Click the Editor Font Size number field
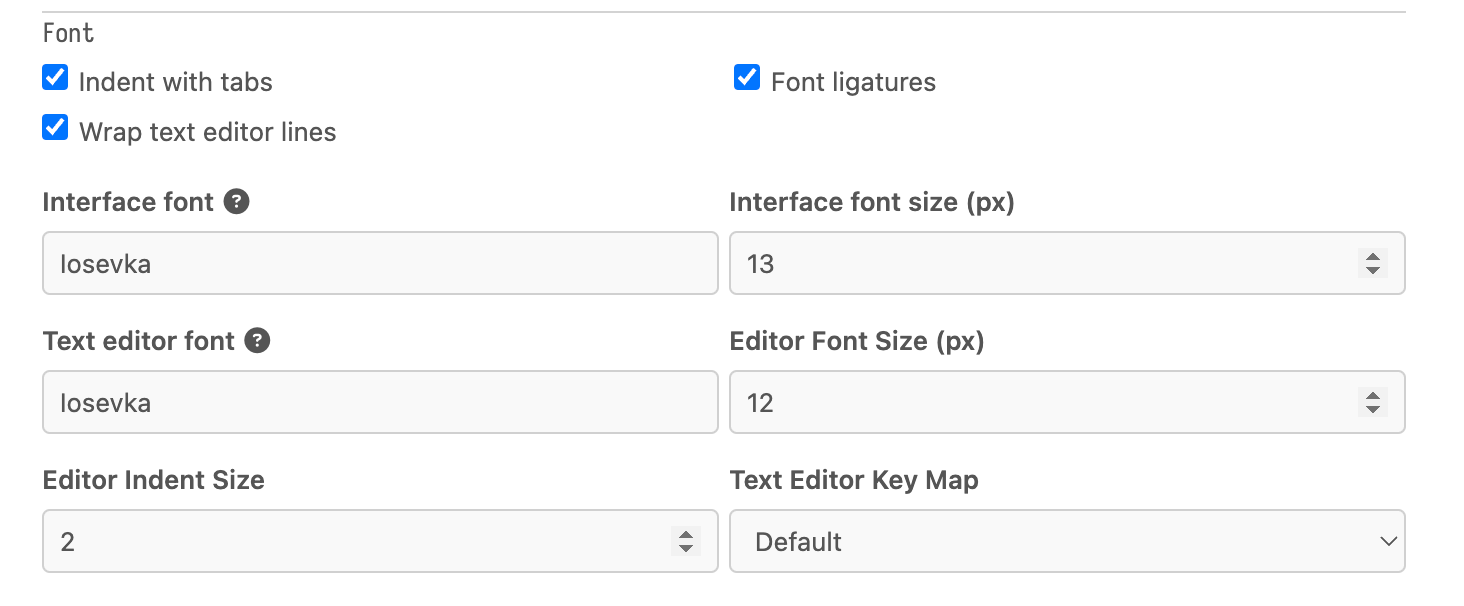The width and height of the screenshot is (1464, 606). click(x=1040, y=403)
